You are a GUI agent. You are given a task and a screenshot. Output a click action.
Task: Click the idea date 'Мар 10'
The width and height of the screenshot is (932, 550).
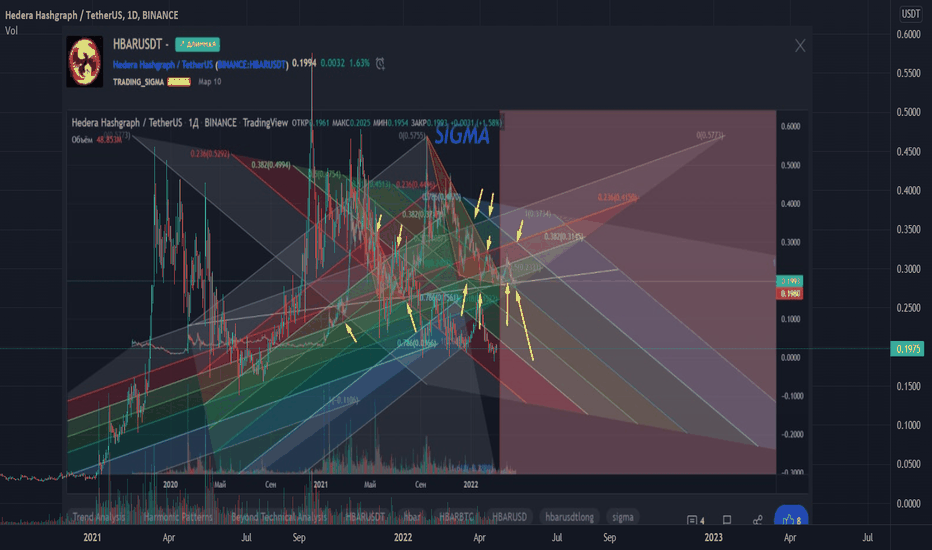(209, 82)
